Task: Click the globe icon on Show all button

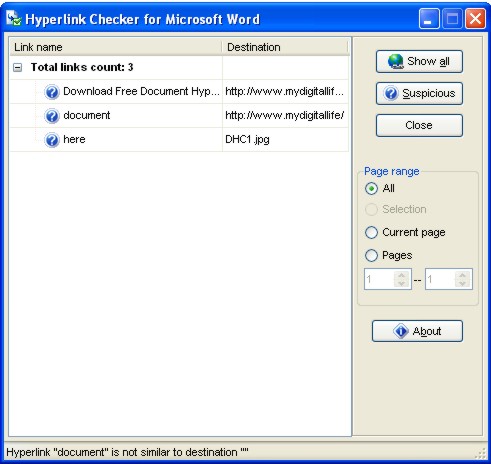Action: [396, 61]
